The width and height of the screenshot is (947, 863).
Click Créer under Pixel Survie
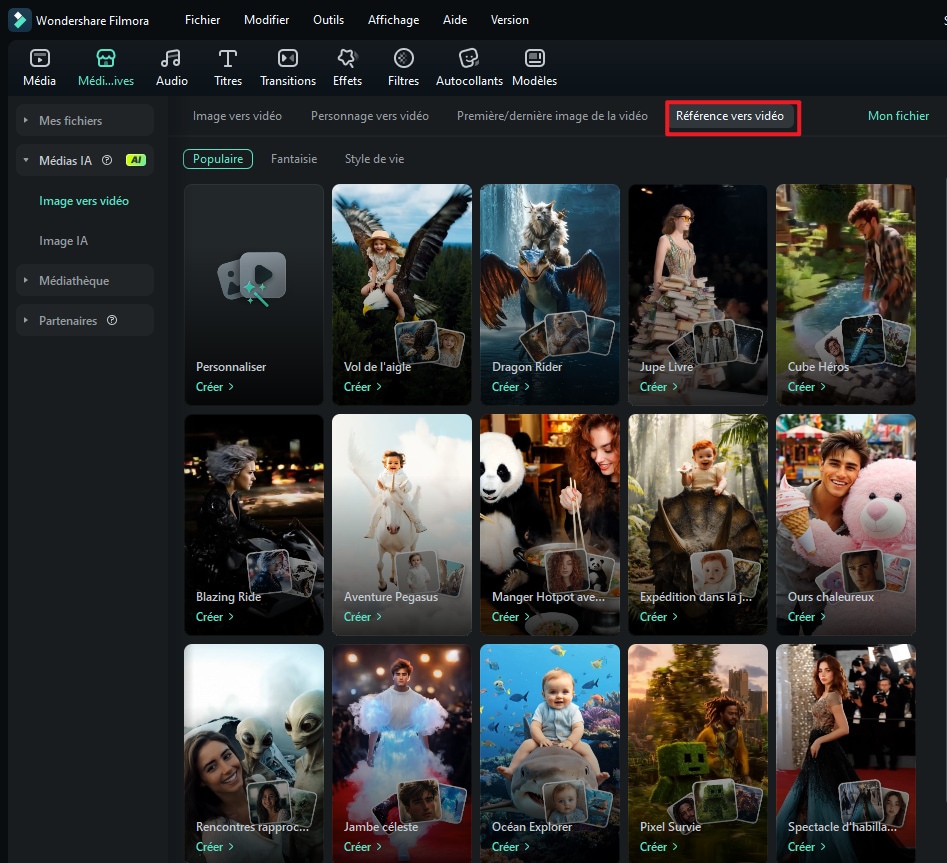point(658,847)
